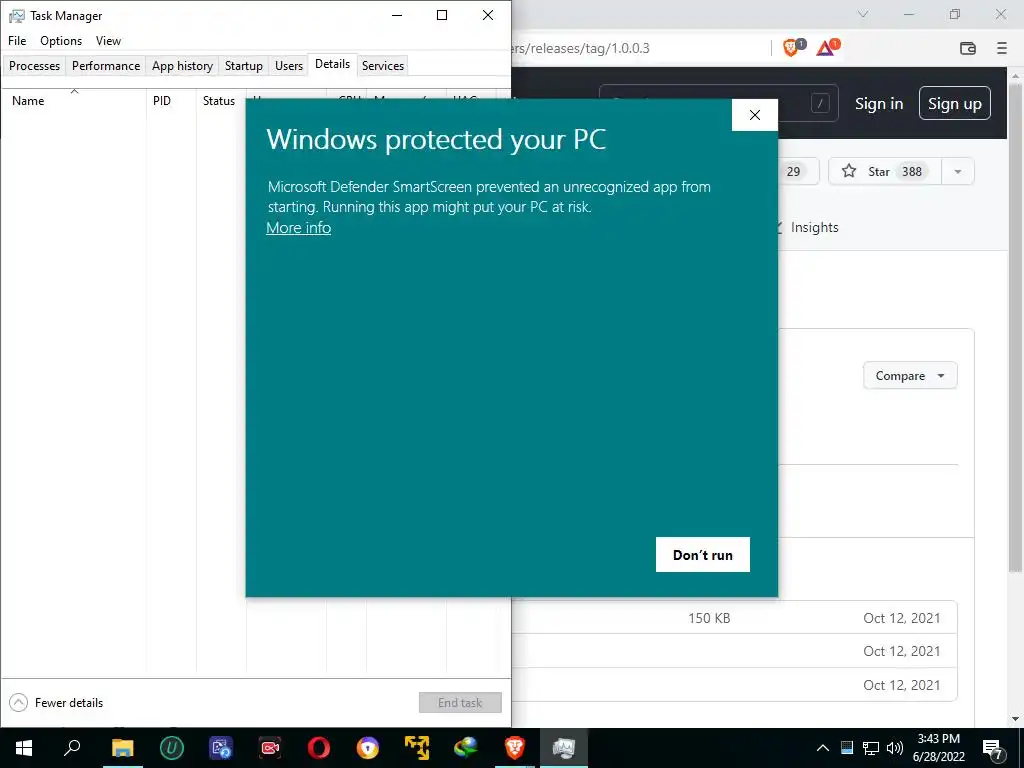1024x768 pixels.
Task: Open the Brave wallet icon
Action: point(968,48)
